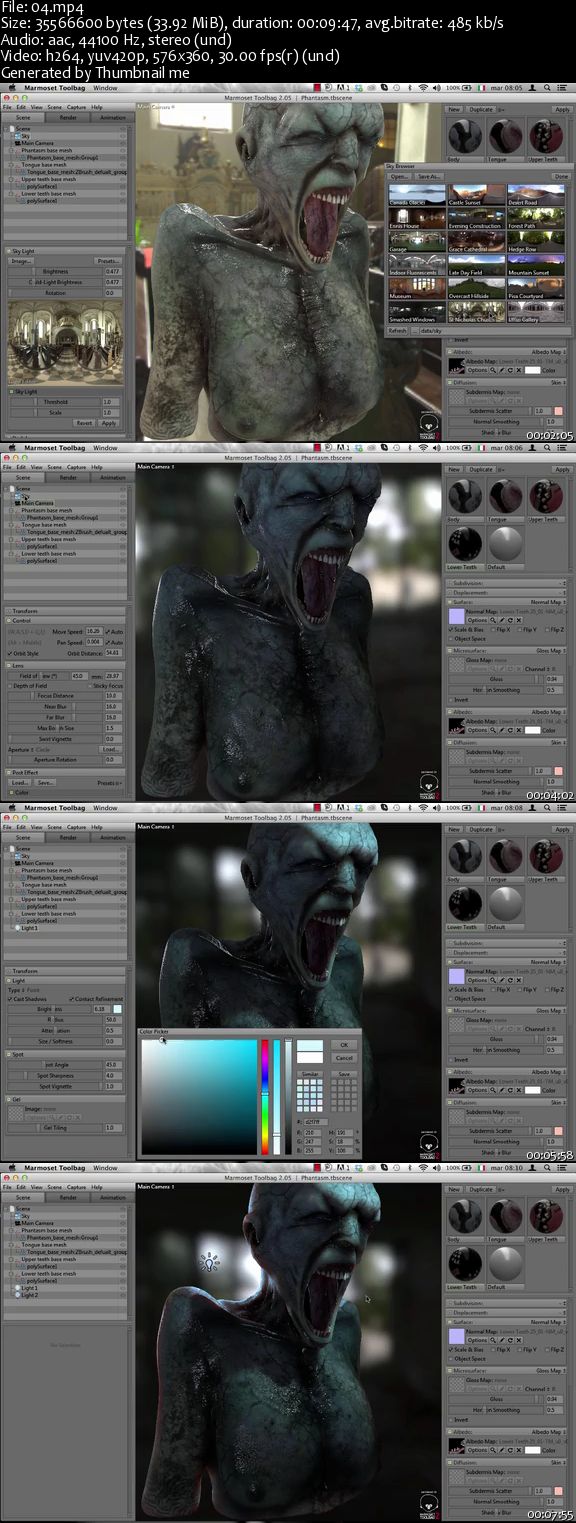Select Light 2 in the 00:07:55 scene tree
Viewport: 576px width, 1523px height.
pos(30,1295)
